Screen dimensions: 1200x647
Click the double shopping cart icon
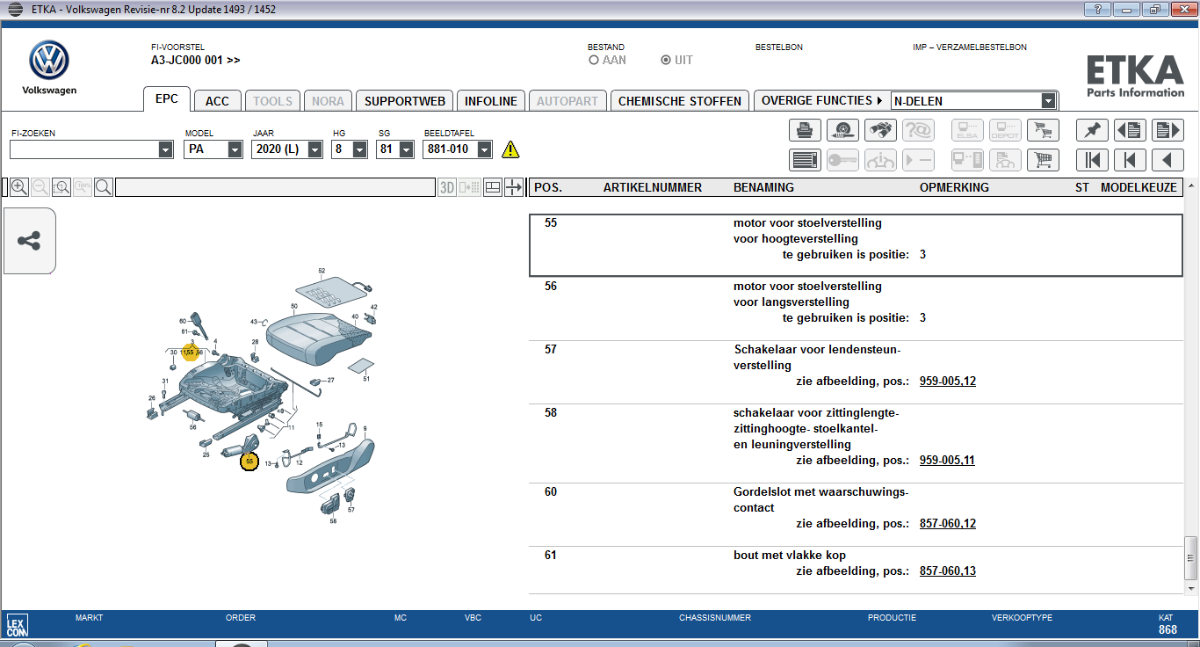(x=1043, y=130)
